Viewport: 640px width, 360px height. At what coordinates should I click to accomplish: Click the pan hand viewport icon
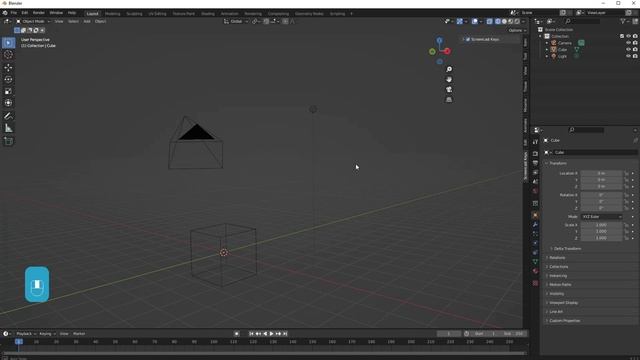449,79
